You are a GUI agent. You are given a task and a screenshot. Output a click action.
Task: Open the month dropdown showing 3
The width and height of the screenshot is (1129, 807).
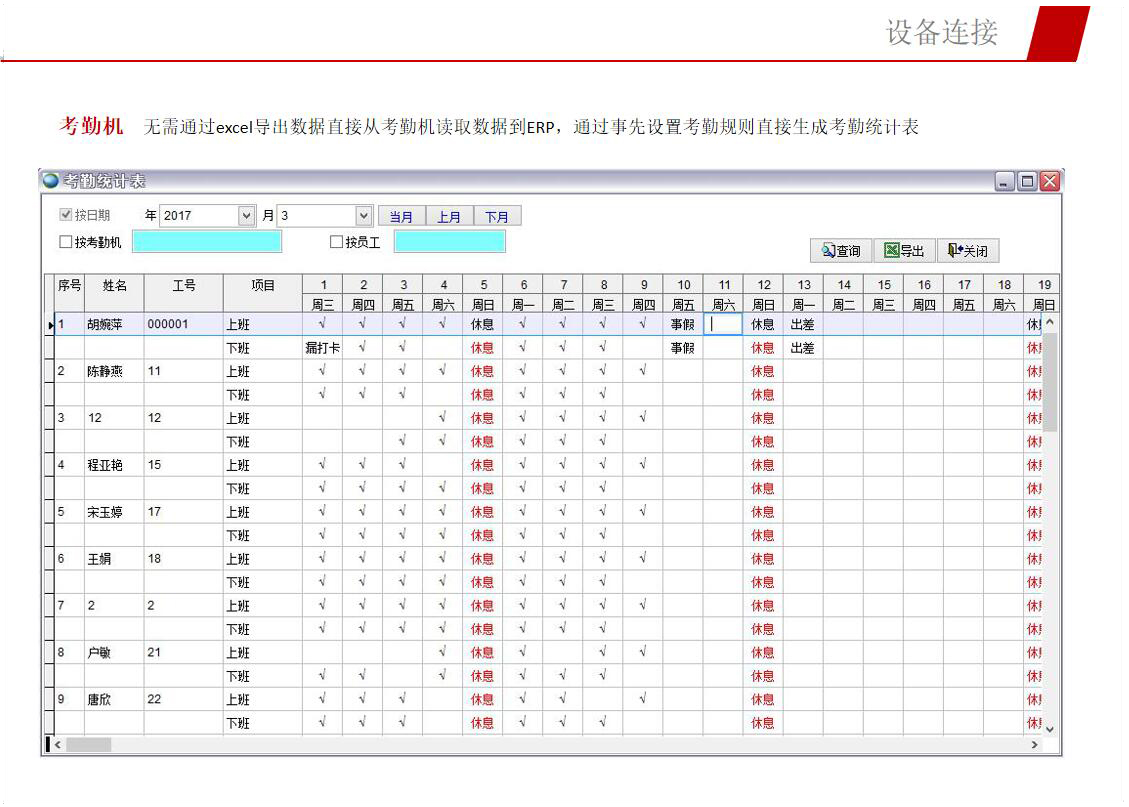coord(364,216)
